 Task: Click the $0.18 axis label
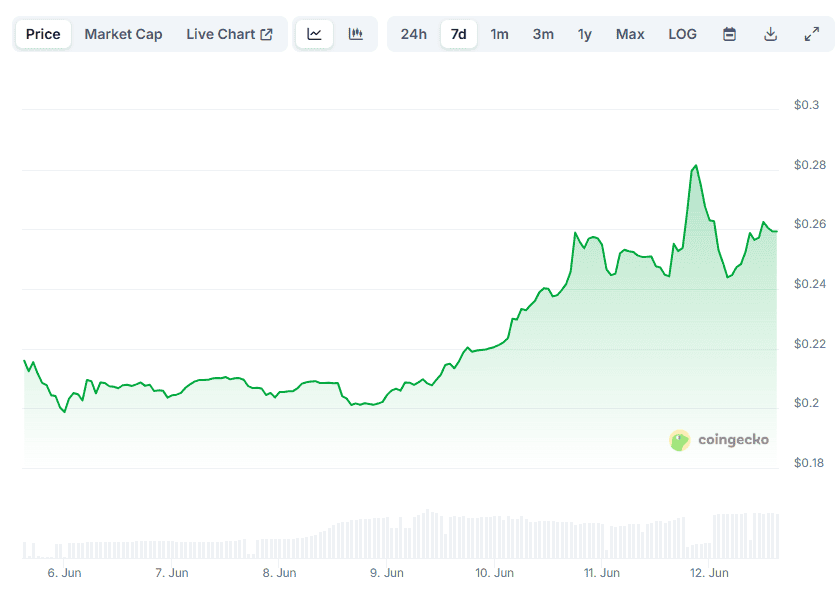[x=808, y=463]
